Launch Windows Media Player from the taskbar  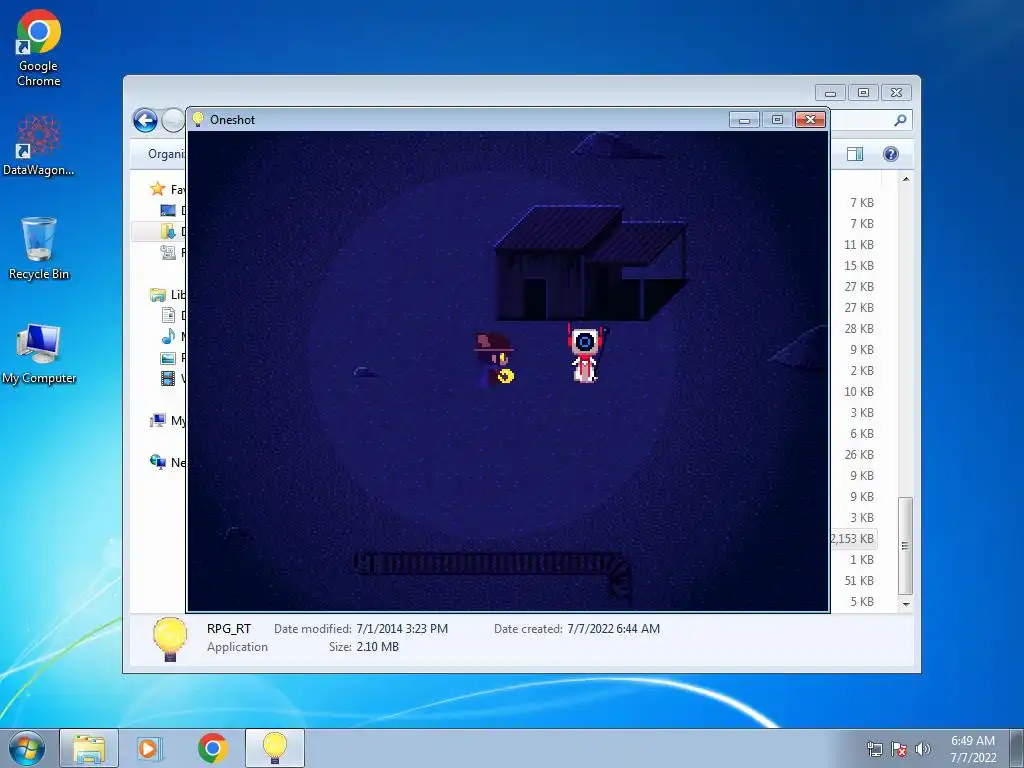point(150,748)
